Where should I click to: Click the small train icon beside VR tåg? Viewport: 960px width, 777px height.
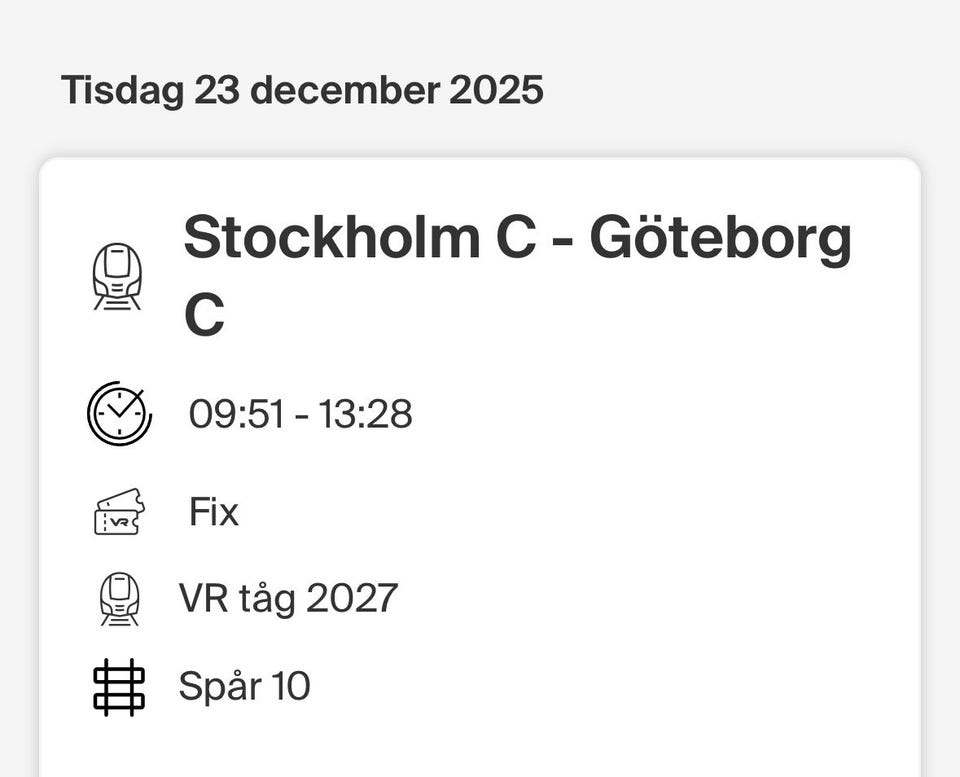(x=119, y=599)
